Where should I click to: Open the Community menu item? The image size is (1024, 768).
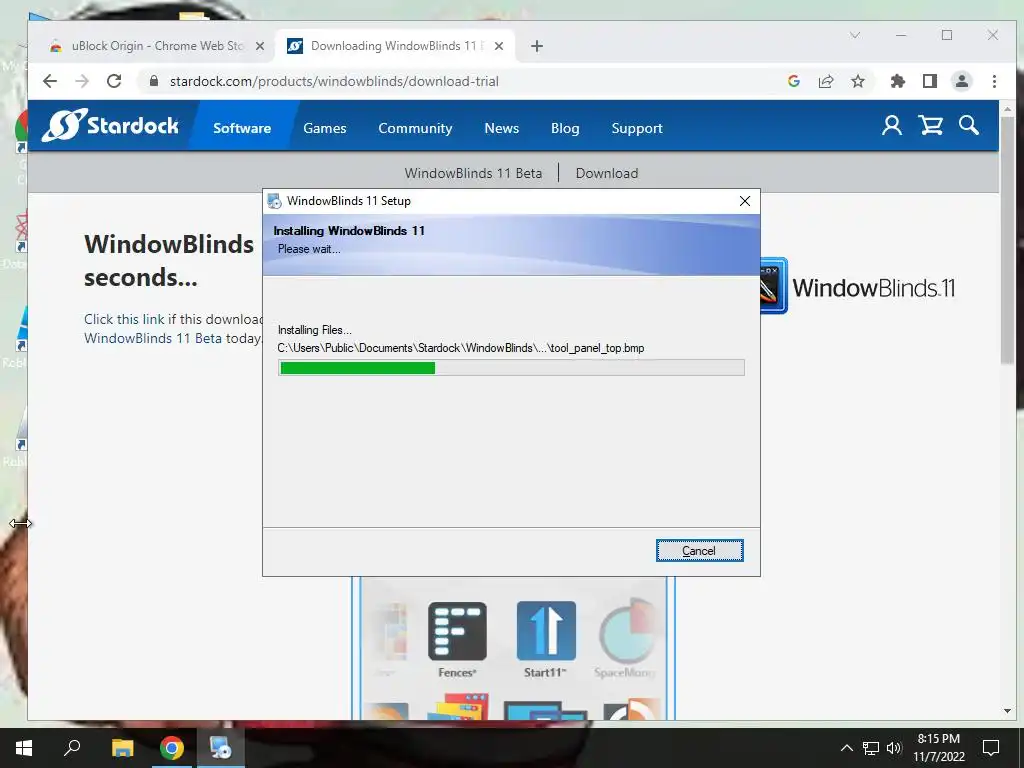(415, 128)
